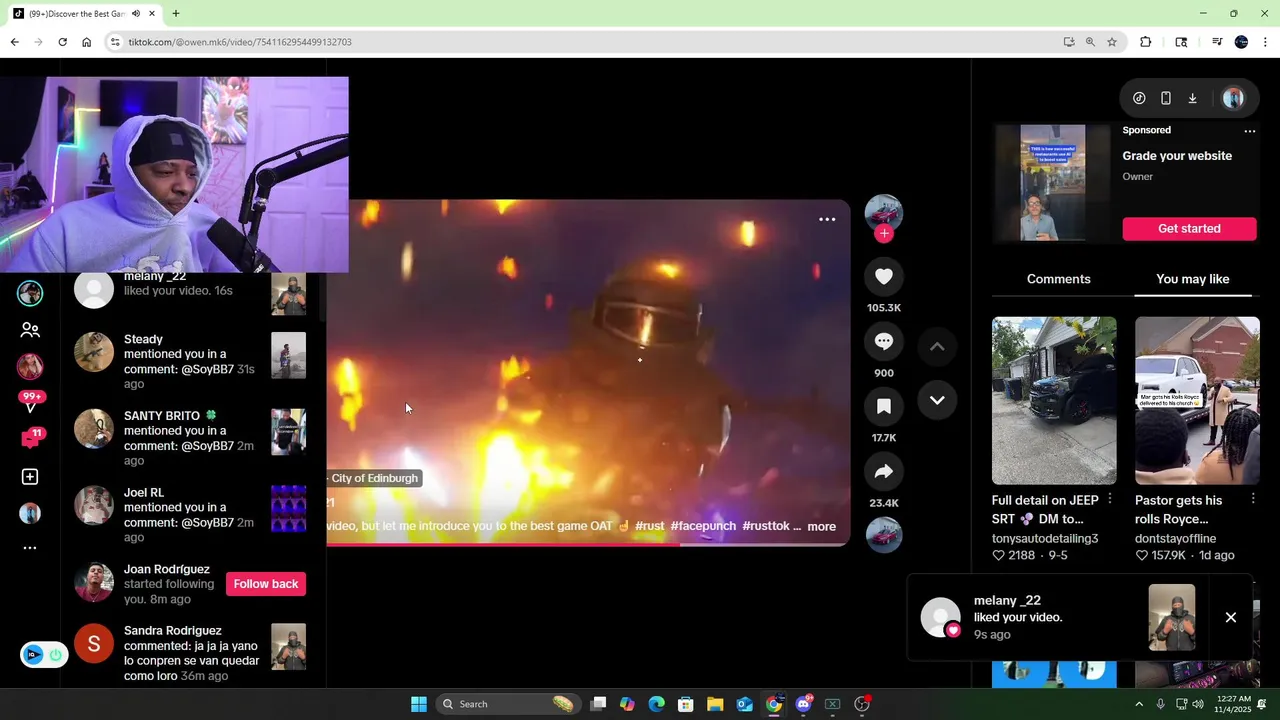
Task: Open the City of Edinburgh location tag
Action: coord(373,478)
